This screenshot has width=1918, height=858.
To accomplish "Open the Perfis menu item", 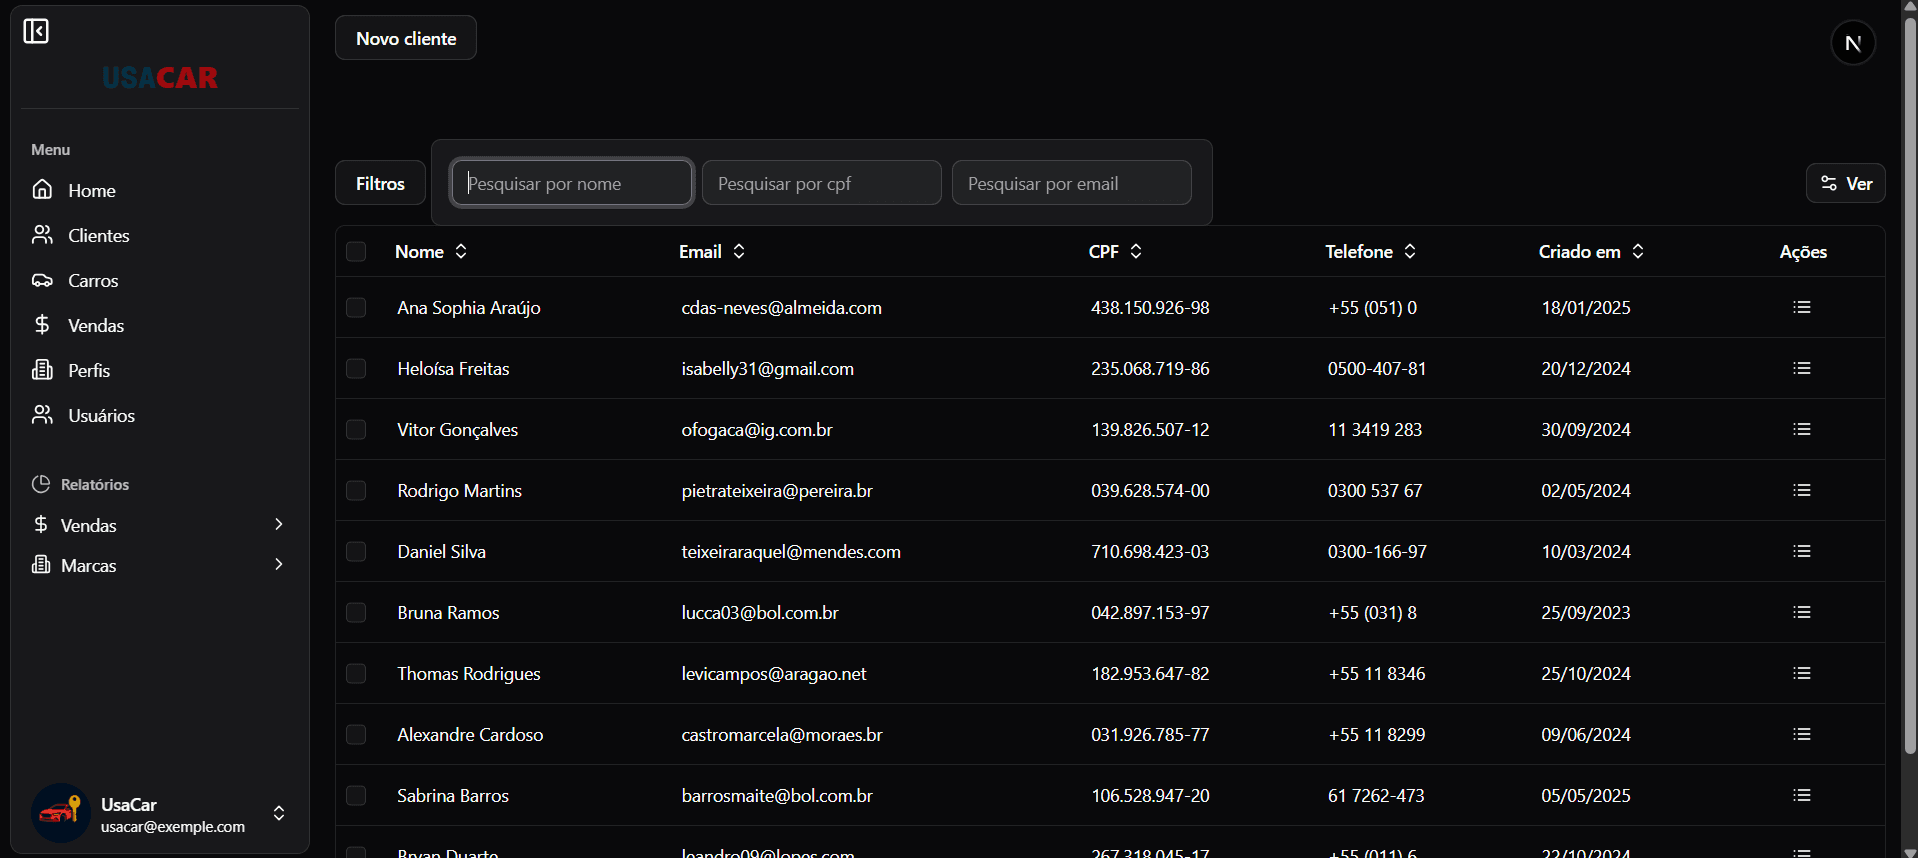I will pyautogui.click(x=88, y=371).
